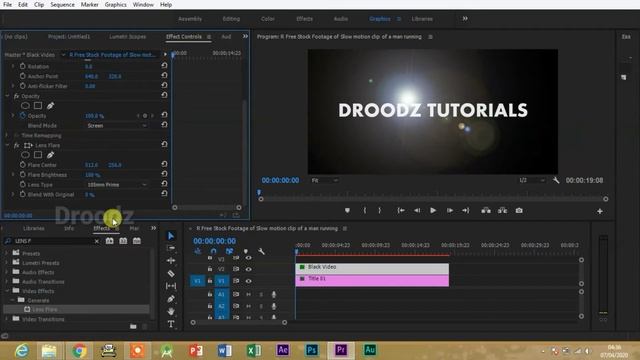Expand the Time Remapping section
640x360 pixels.
click(7, 135)
